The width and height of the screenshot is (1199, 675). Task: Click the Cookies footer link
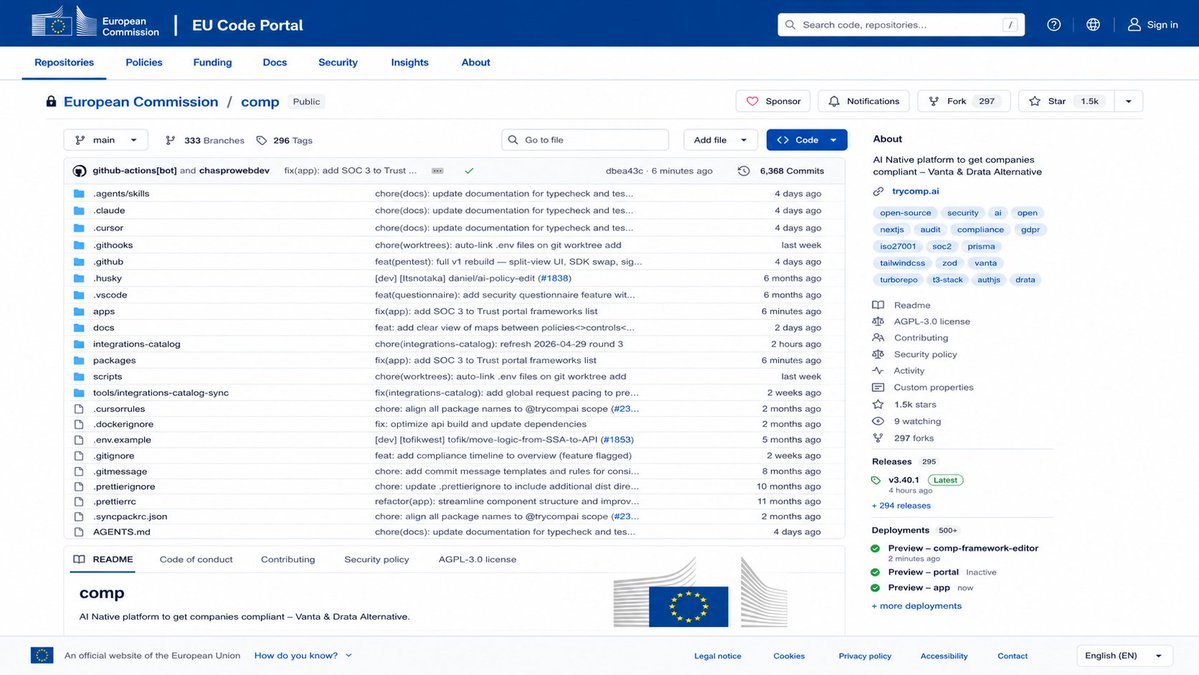coord(788,656)
